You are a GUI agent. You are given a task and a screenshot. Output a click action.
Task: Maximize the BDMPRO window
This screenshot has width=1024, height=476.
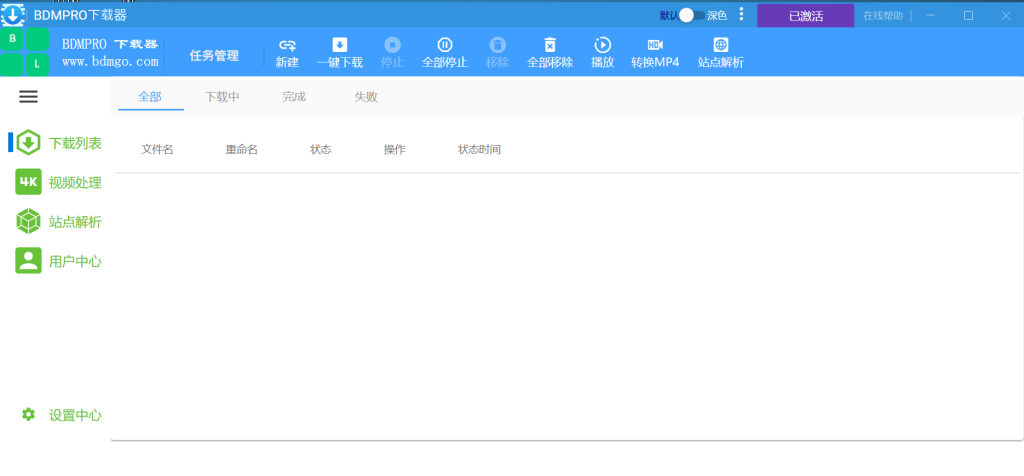(x=968, y=16)
